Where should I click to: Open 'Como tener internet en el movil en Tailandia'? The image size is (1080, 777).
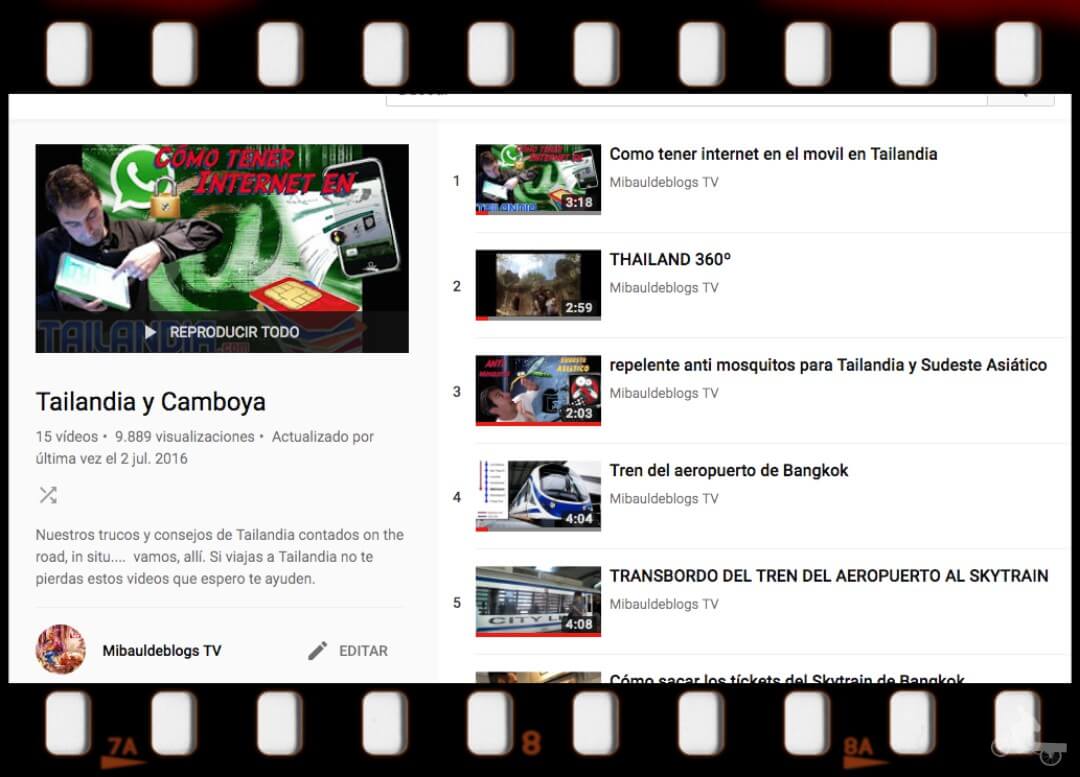[x=773, y=154]
